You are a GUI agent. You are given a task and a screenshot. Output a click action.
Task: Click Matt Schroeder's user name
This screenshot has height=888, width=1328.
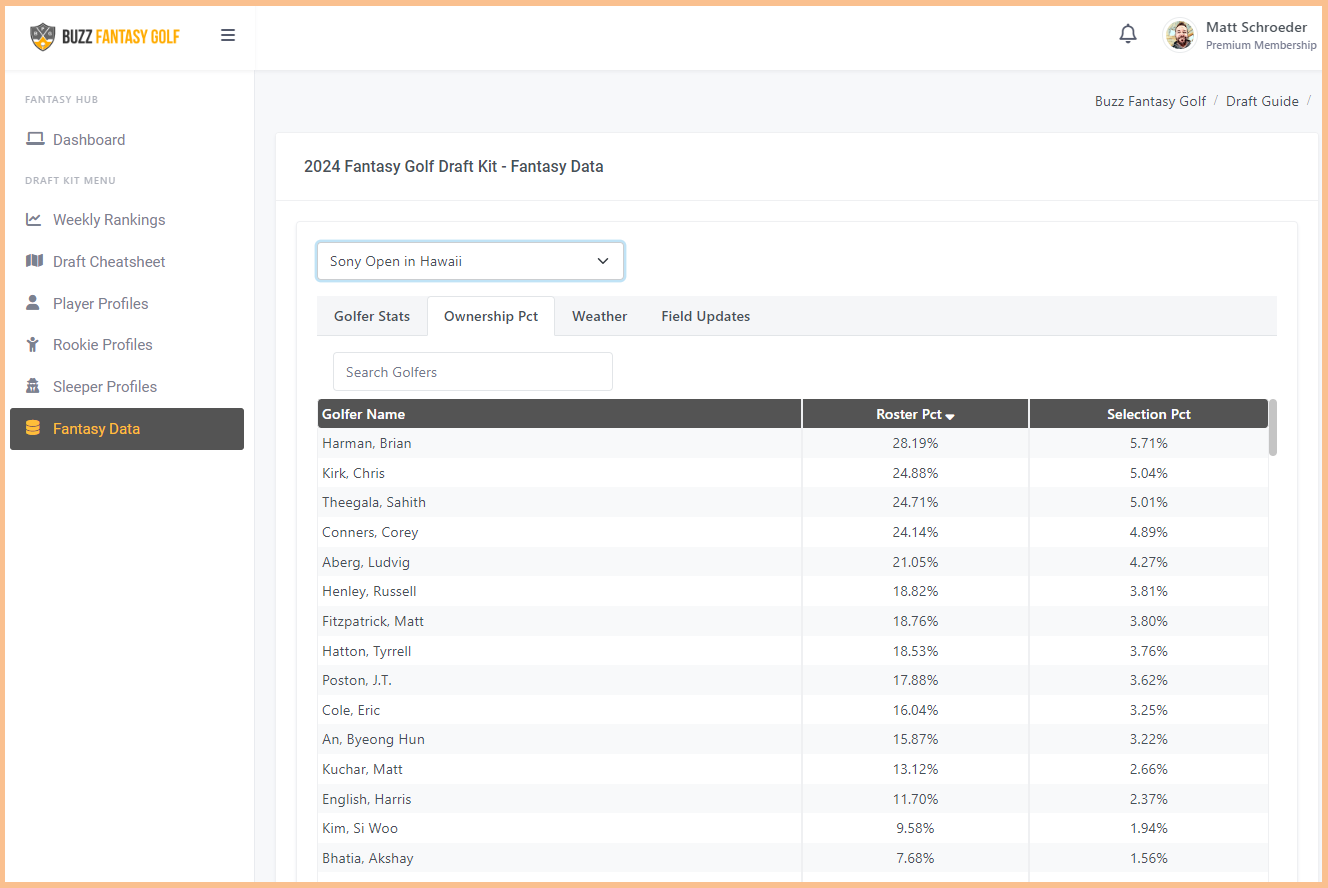pyautogui.click(x=1256, y=27)
